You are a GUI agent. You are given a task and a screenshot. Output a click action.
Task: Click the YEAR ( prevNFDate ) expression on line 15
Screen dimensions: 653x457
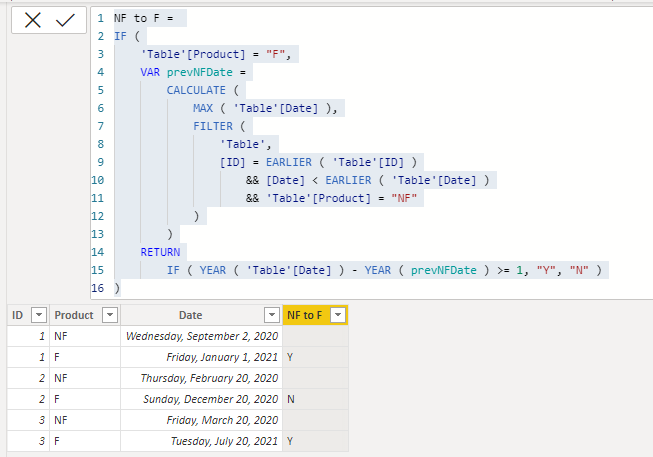[x=426, y=270]
